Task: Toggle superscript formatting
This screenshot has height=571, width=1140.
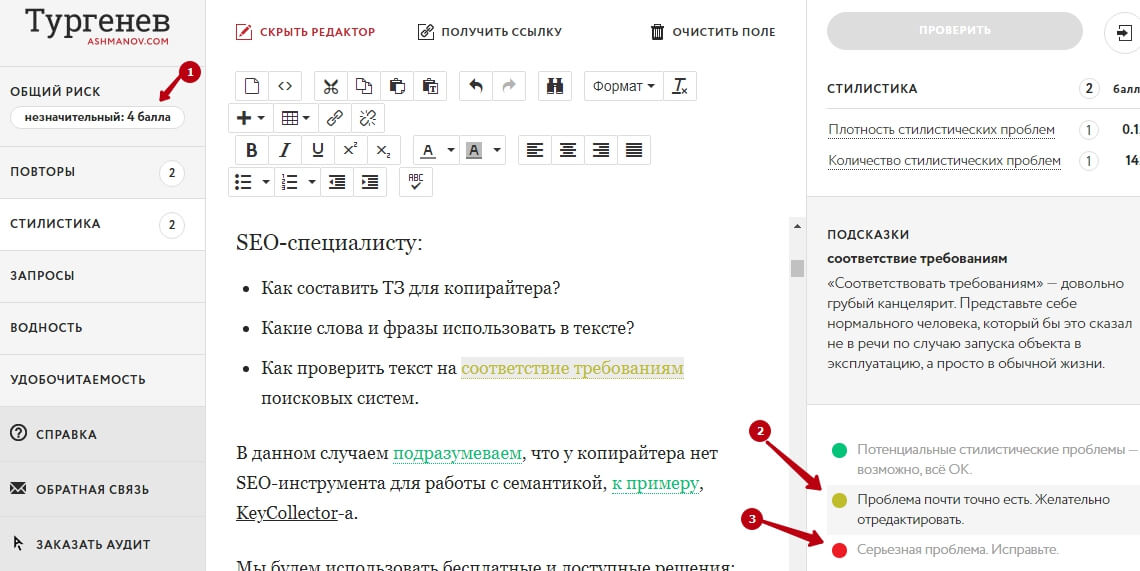Action: (x=350, y=150)
